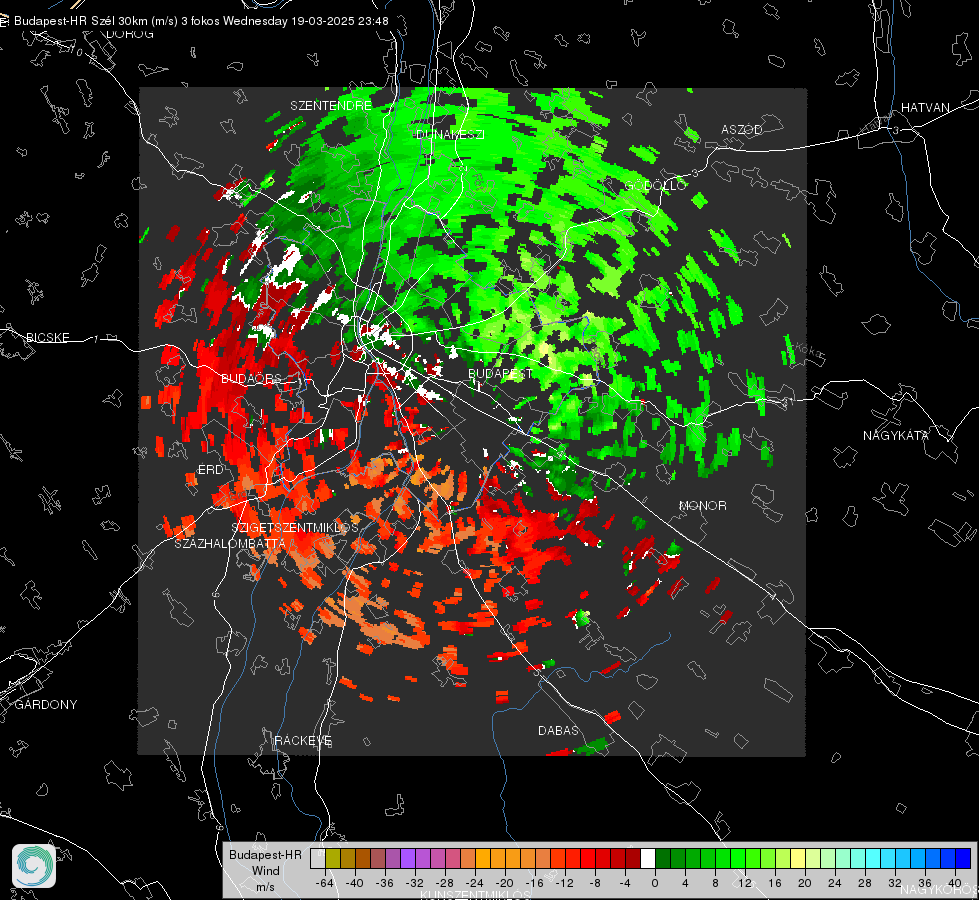Click the MONOR town label
Image resolution: width=979 pixels, height=900 pixels.
coord(702,505)
